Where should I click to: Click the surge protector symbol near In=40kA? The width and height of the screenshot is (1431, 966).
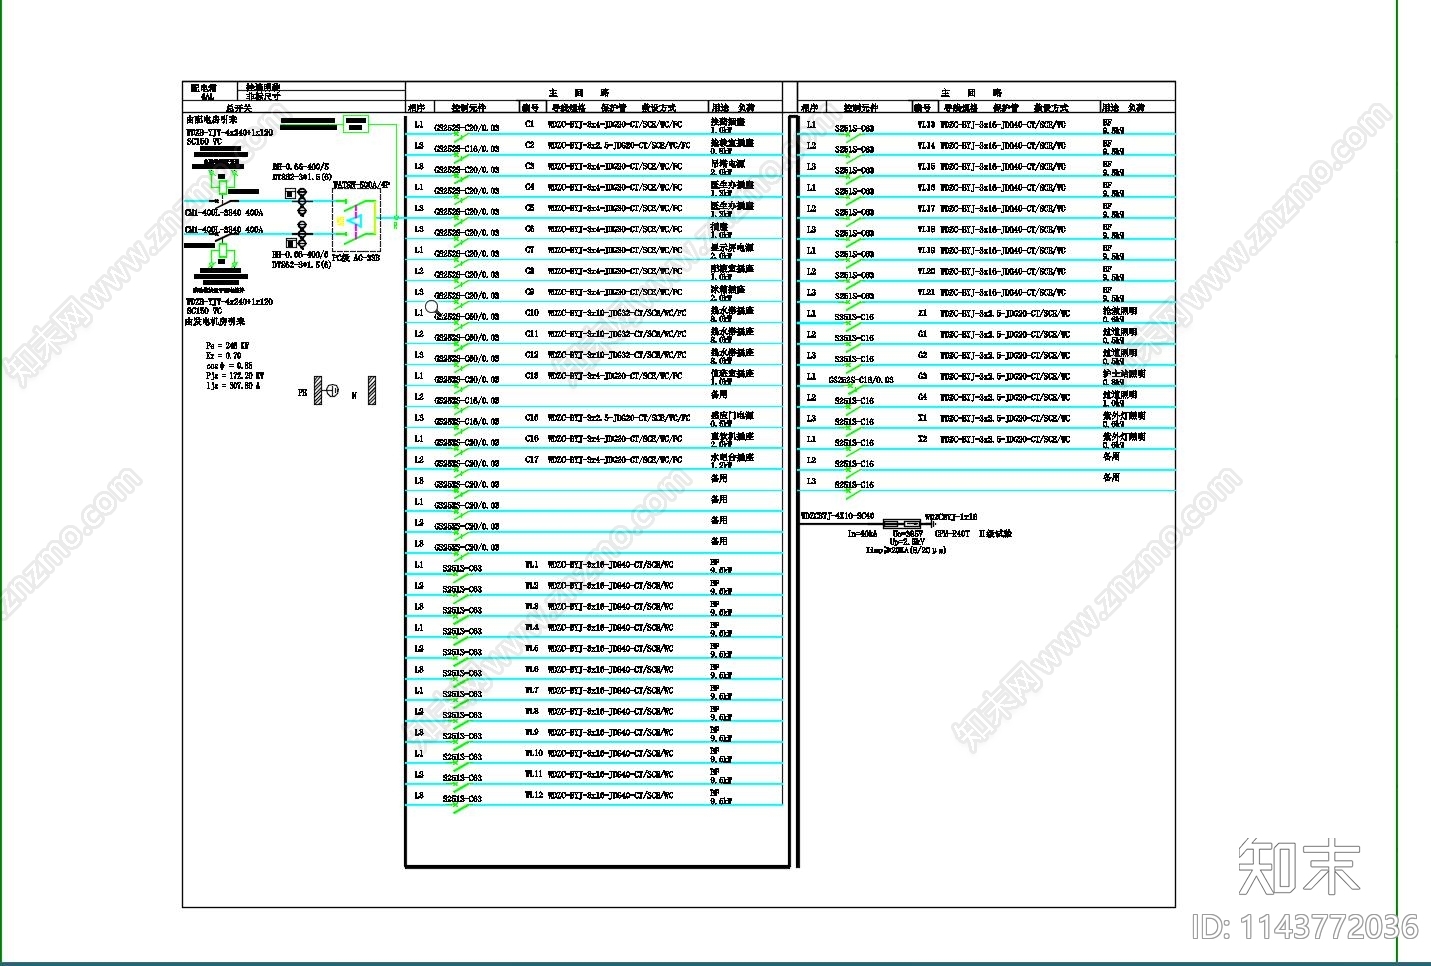pyautogui.click(x=907, y=523)
